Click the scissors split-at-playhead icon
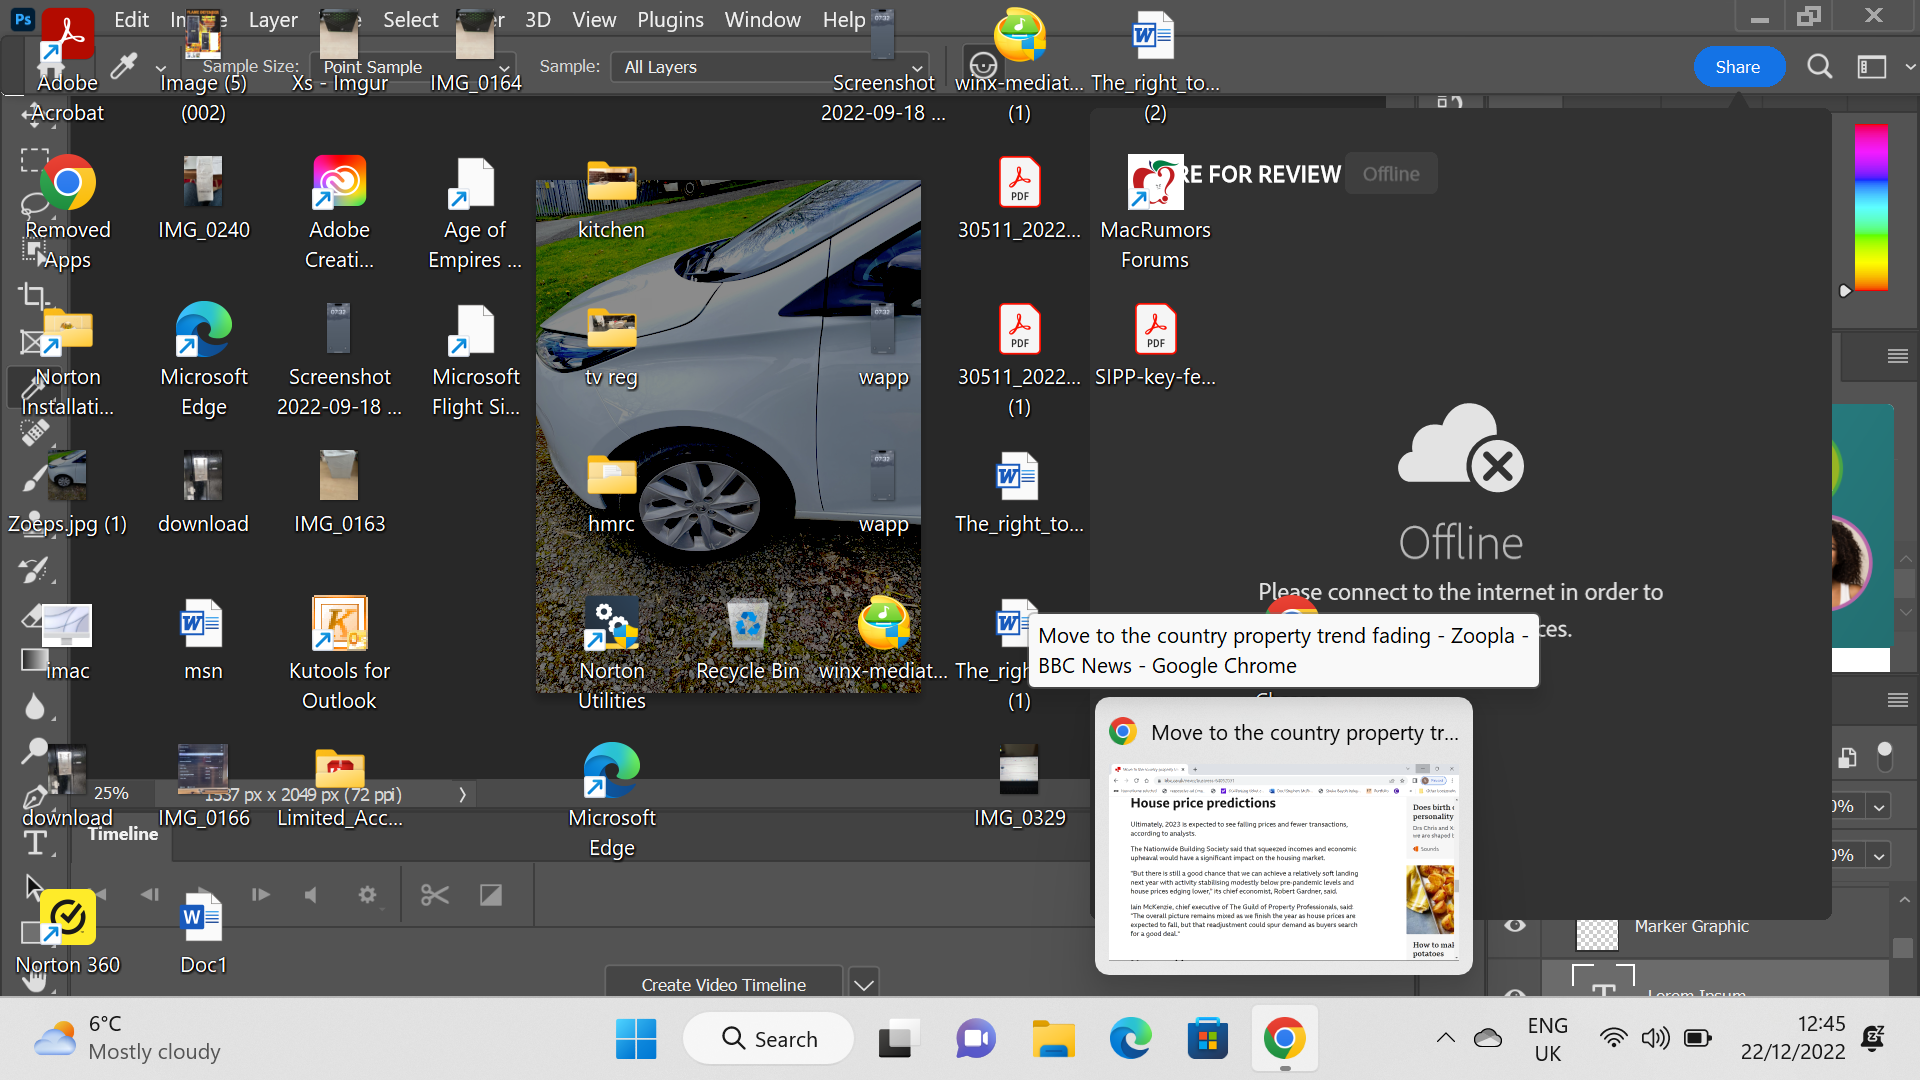The image size is (1920, 1080). click(434, 895)
